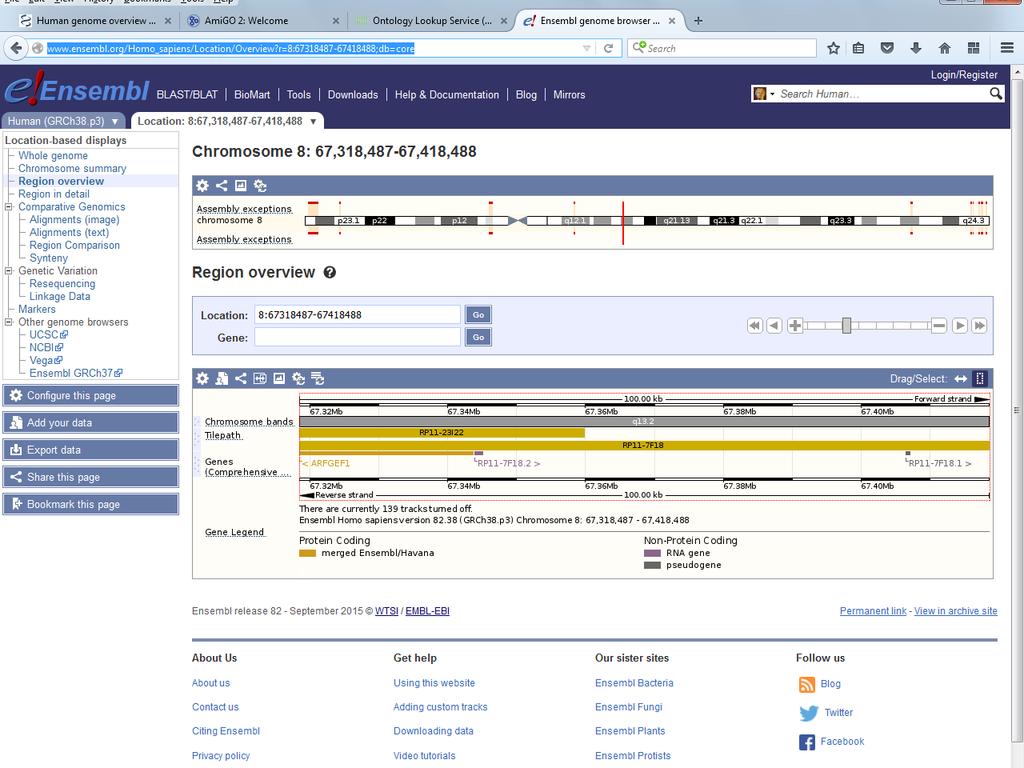
Task: Move region left one step
Action: [774, 325]
